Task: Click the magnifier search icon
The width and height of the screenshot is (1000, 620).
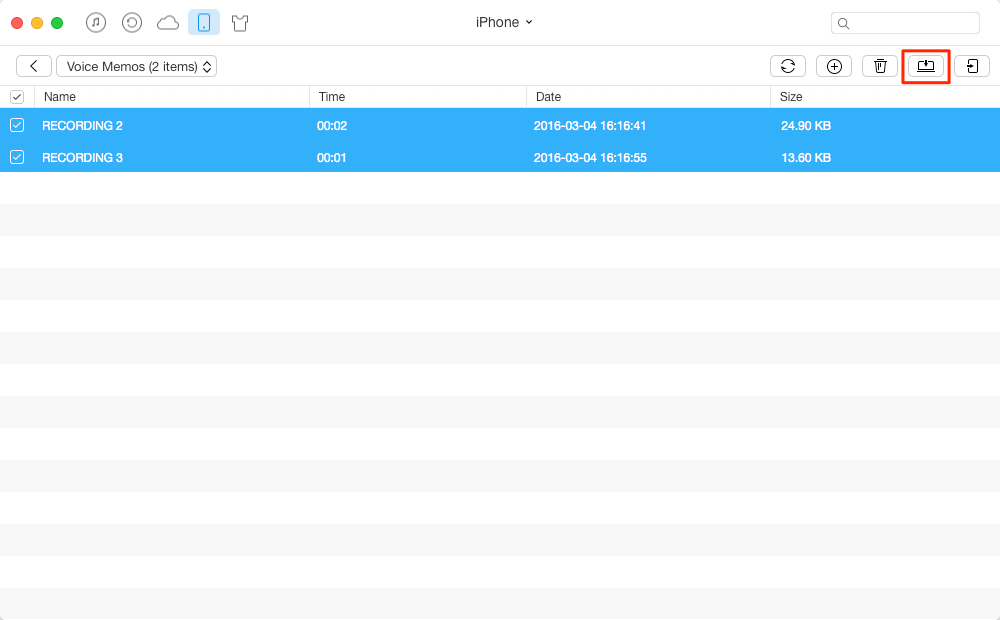Action: [843, 24]
